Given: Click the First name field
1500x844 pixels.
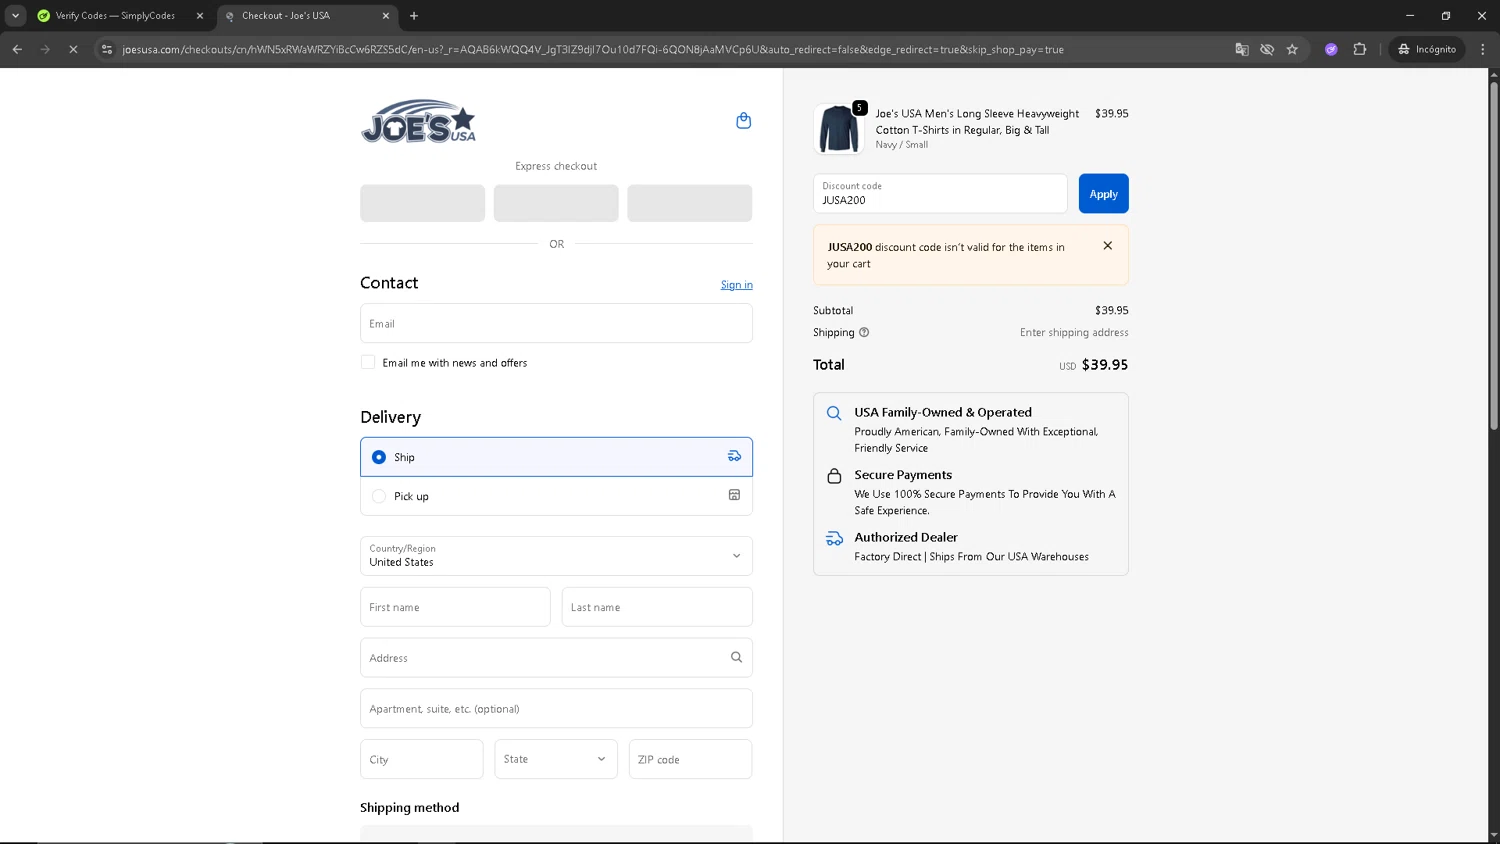Looking at the screenshot, I should [x=455, y=607].
